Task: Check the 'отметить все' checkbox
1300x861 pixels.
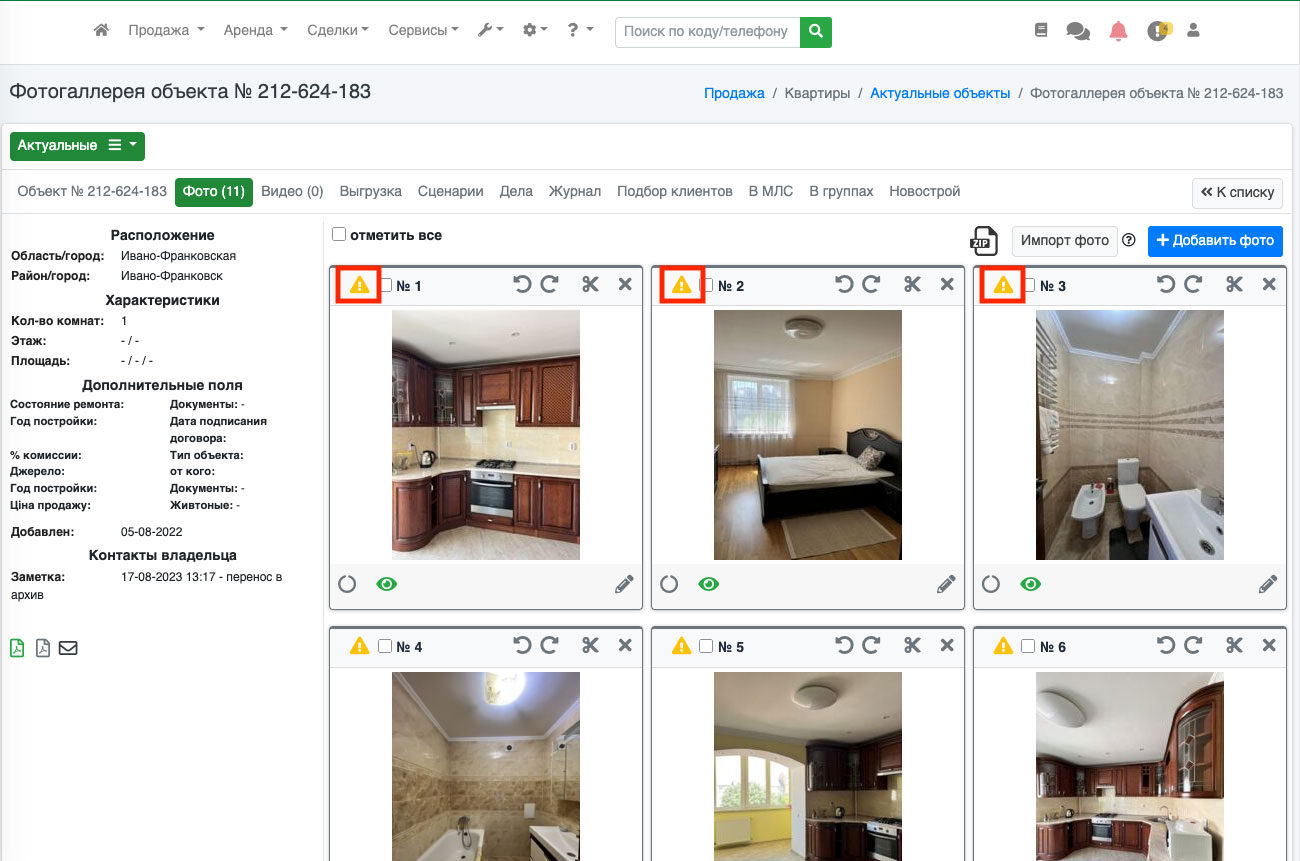Action: coord(339,235)
